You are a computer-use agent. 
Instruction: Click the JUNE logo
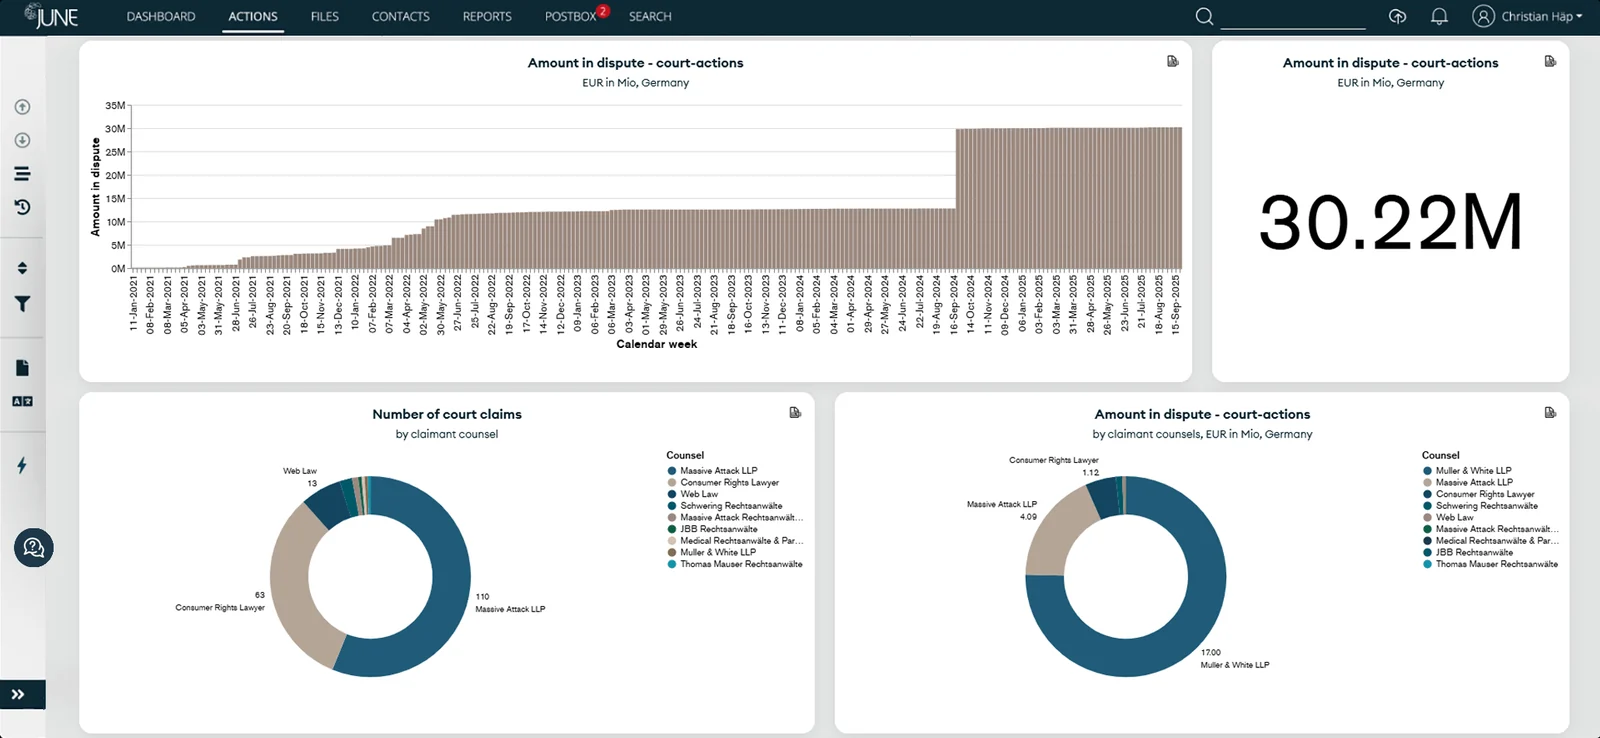point(51,16)
